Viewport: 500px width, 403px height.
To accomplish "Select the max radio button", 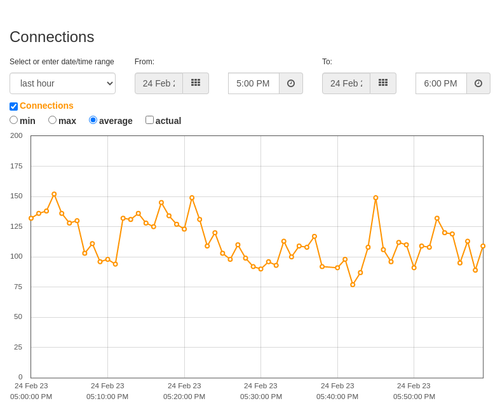I will tap(52, 120).
